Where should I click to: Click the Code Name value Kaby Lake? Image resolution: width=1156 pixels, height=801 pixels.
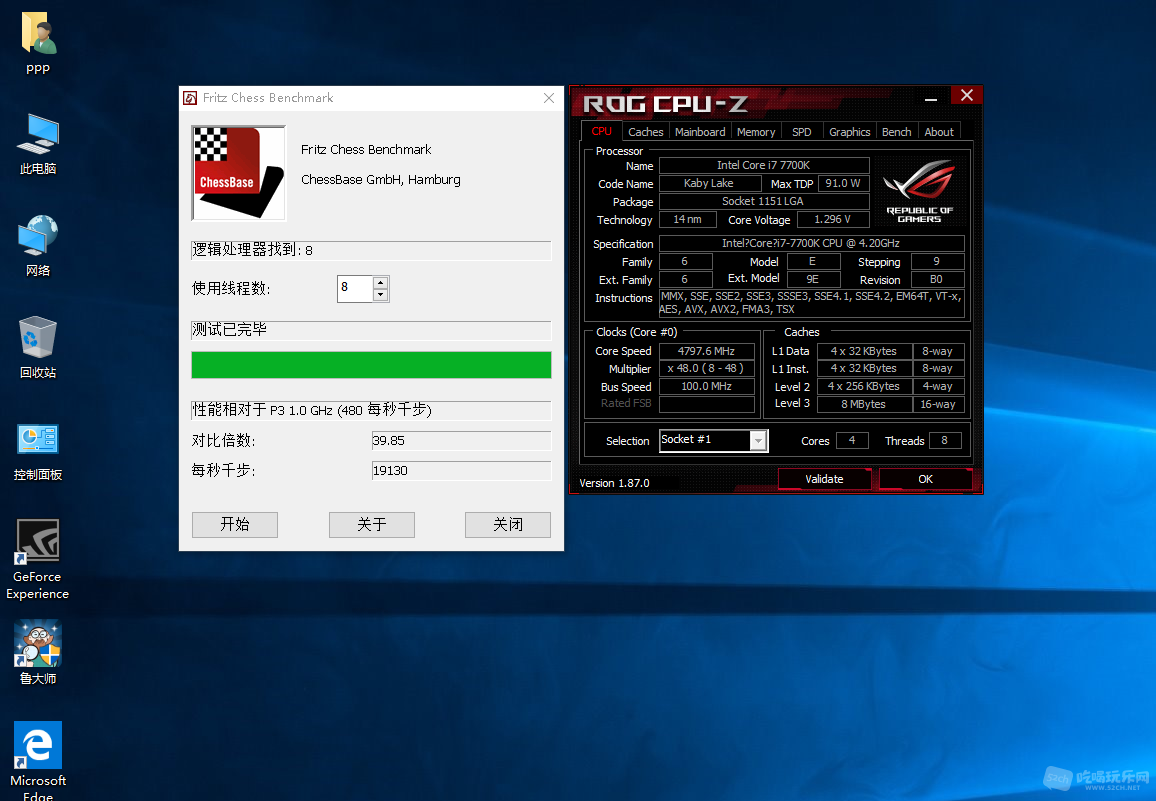[708, 183]
